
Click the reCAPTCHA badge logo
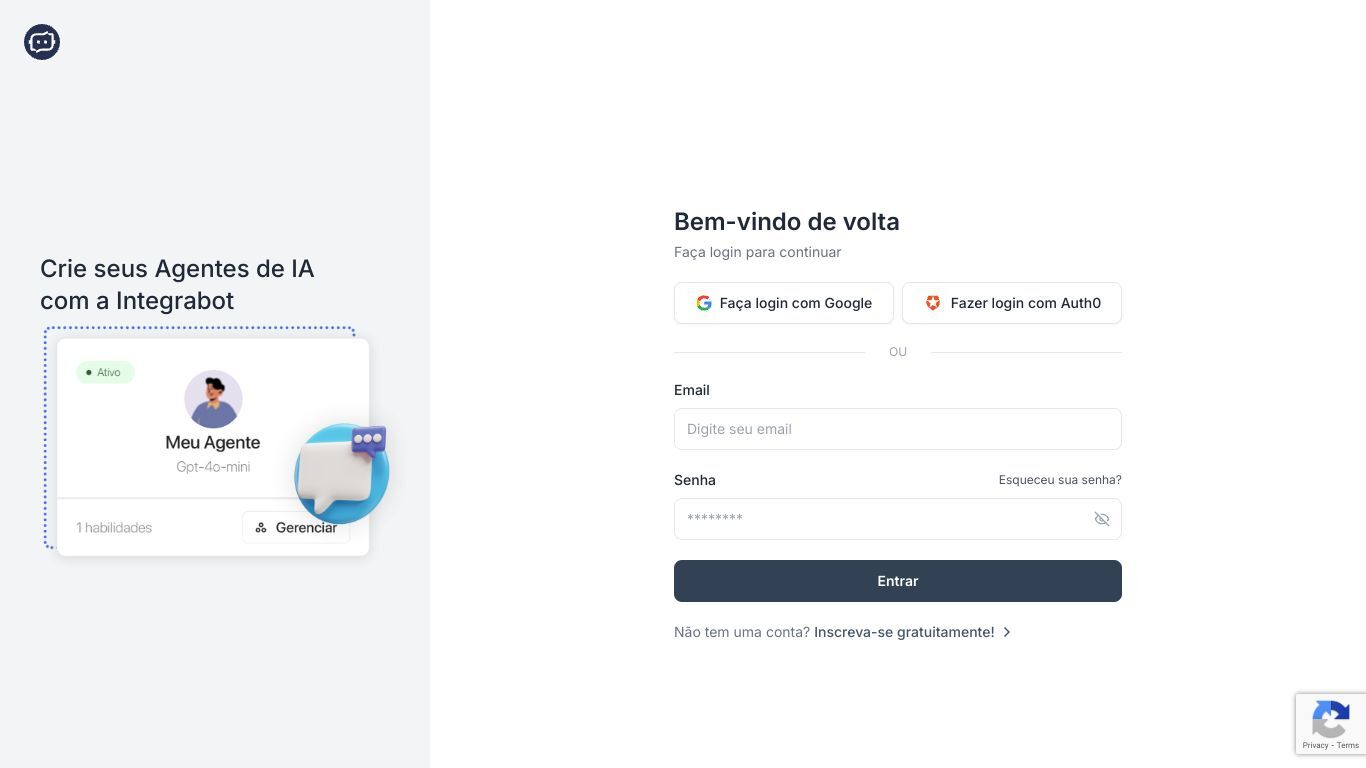pos(1330,719)
